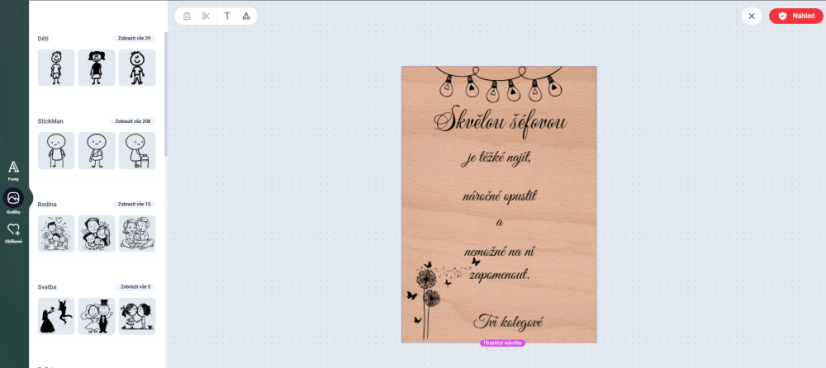The height and width of the screenshot is (368, 826).
Task: Select the 'Skvělou šéfovou' heading text
Action: [x=500, y=122]
